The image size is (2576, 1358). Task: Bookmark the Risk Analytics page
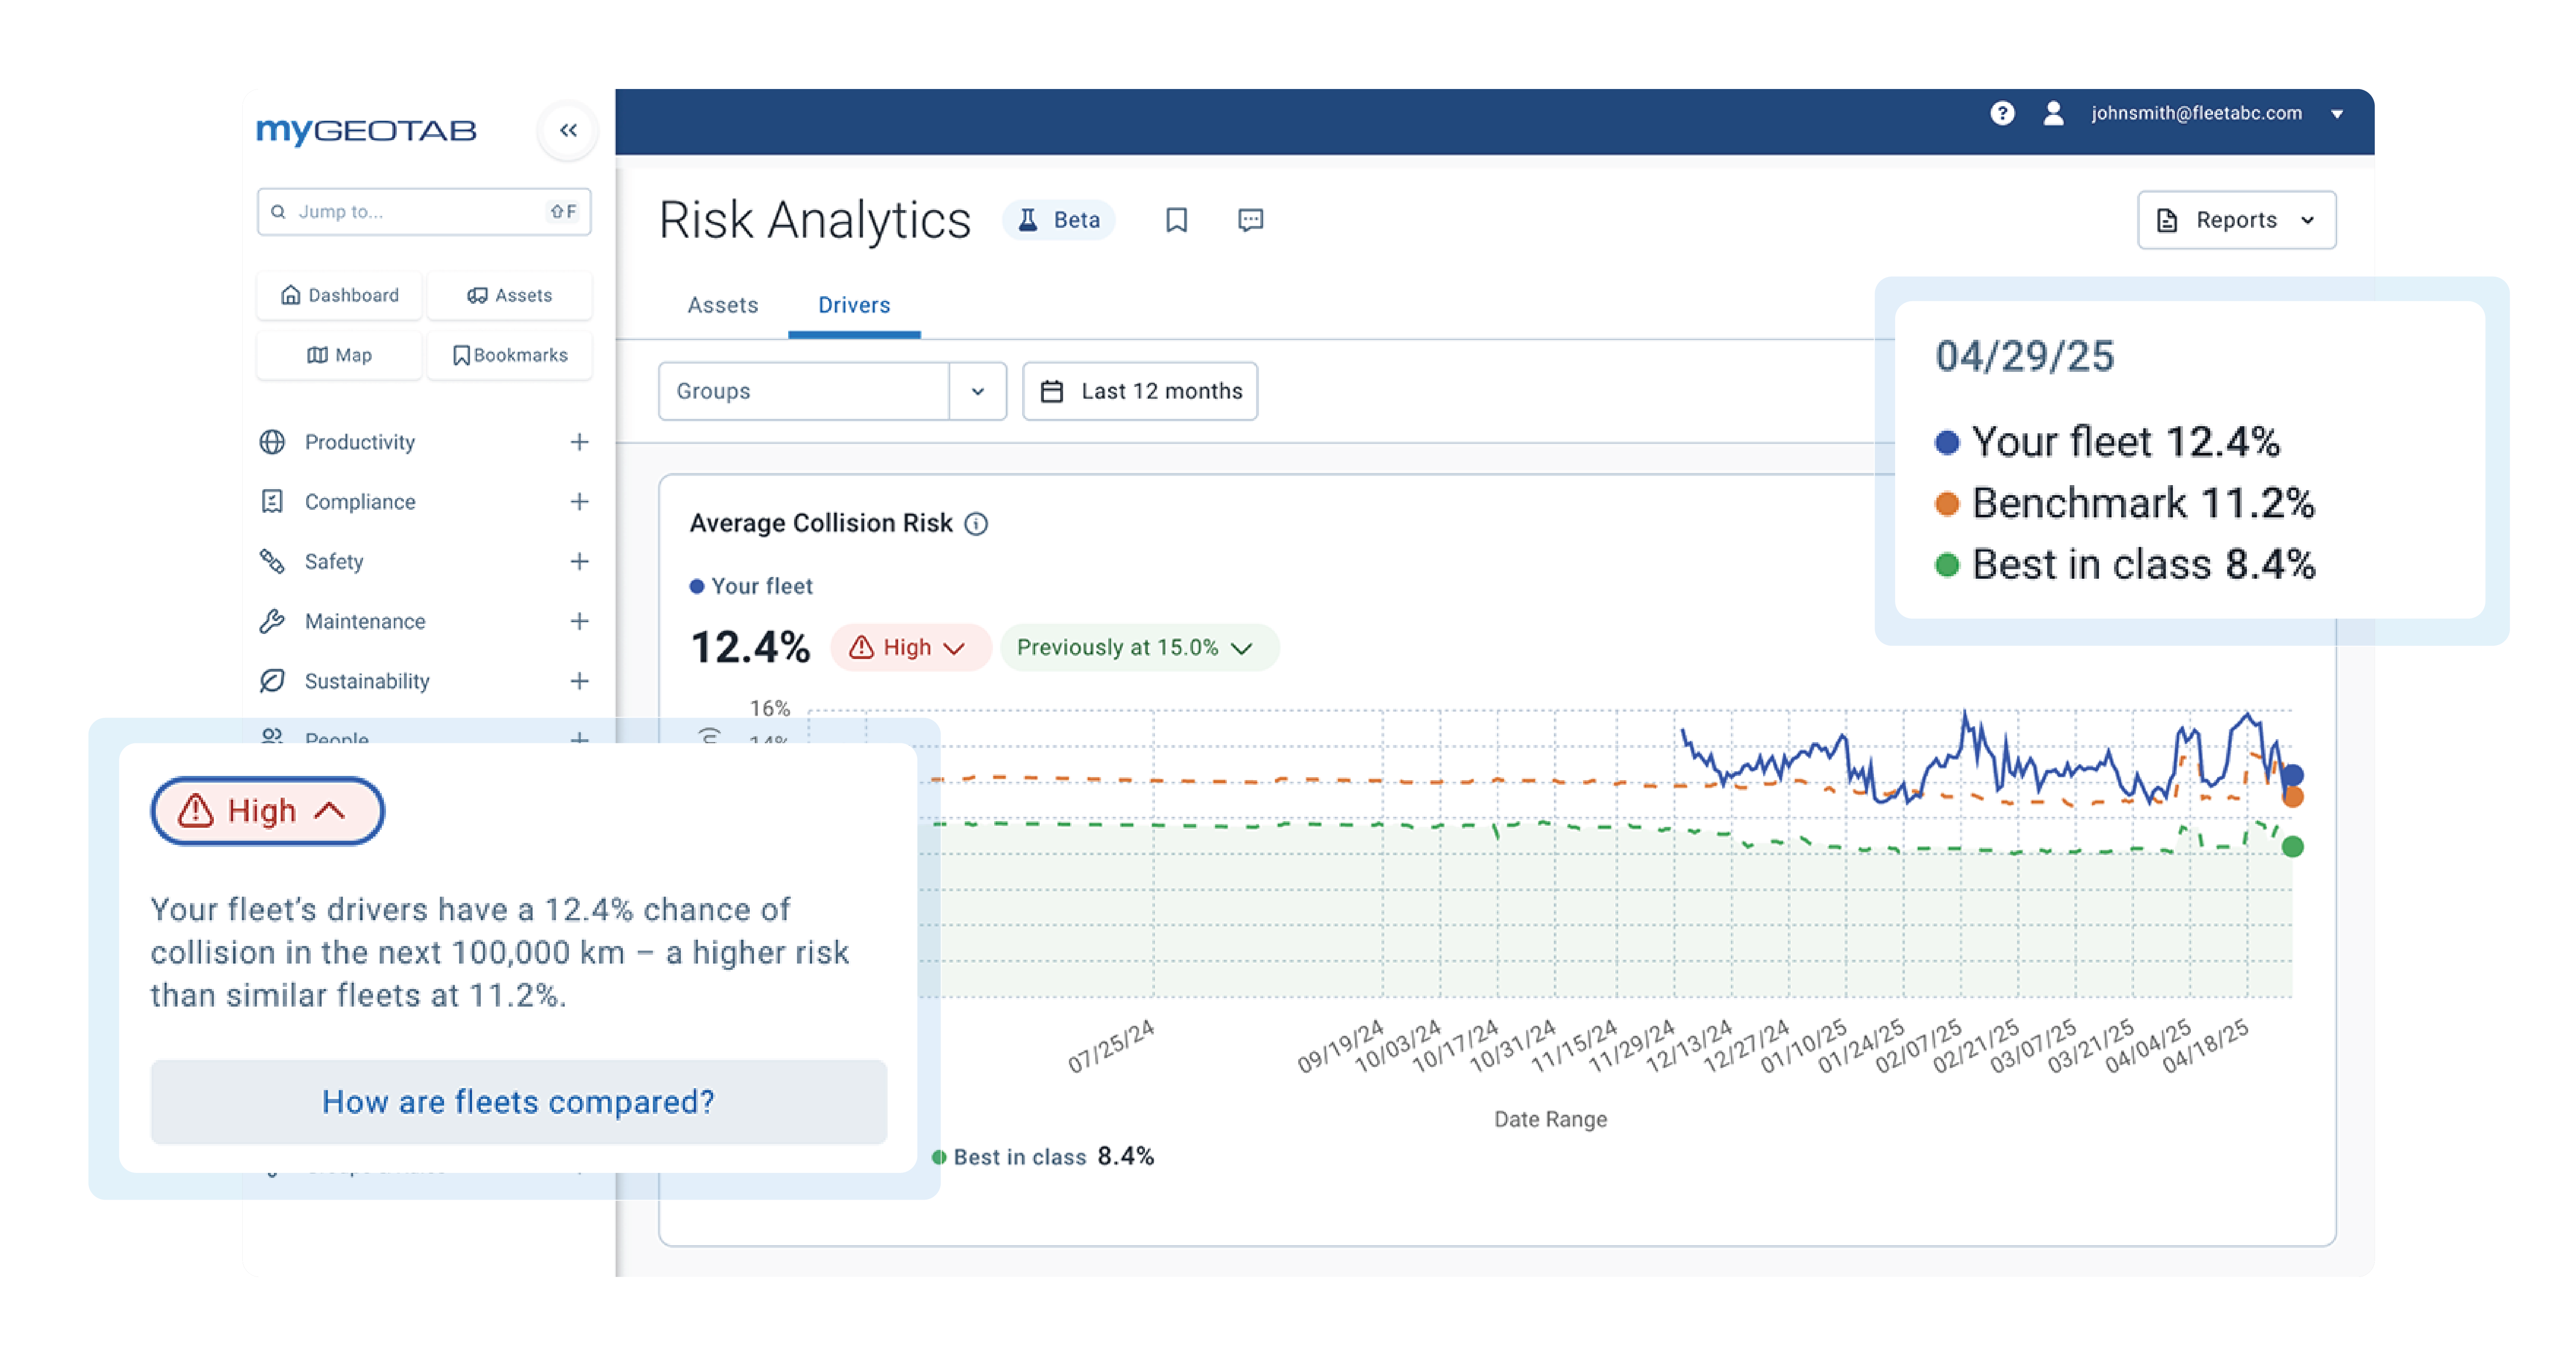[x=1176, y=220]
